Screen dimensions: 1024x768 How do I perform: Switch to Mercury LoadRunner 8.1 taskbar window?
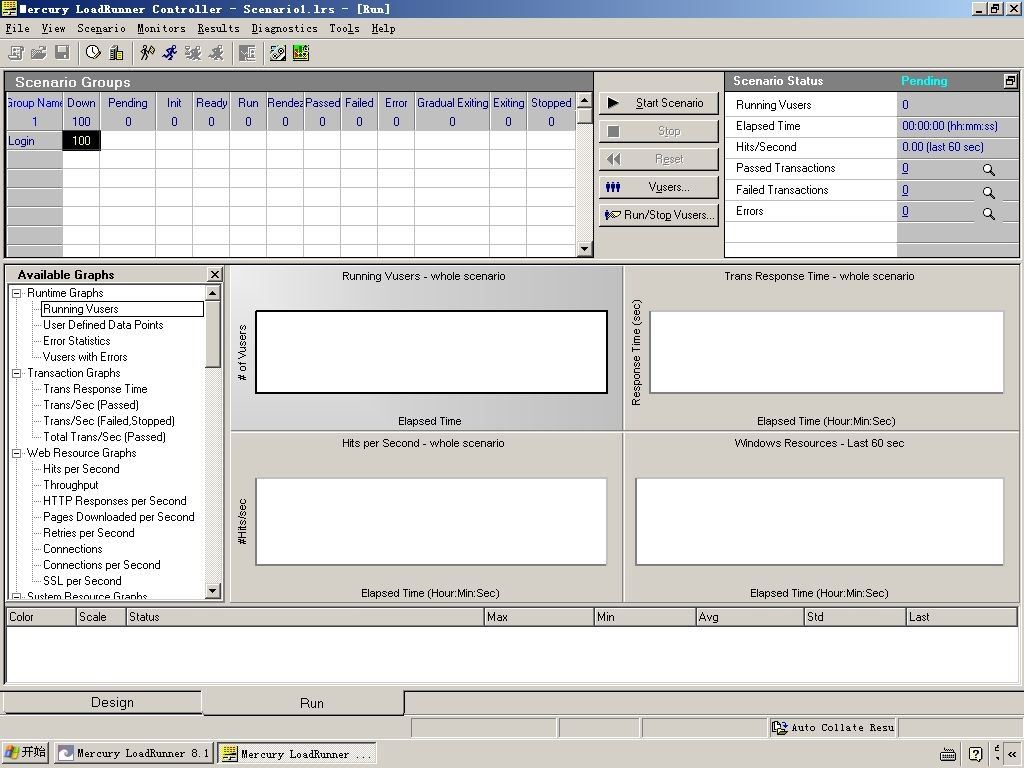(133, 754)
